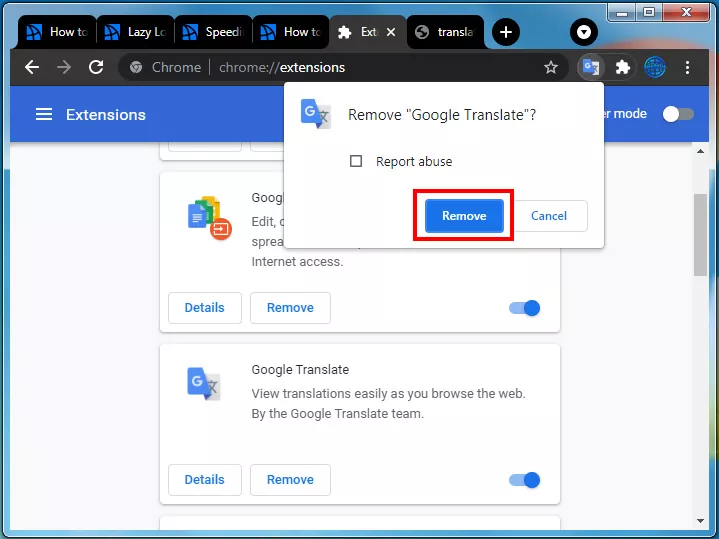Image resolution: width=719 pixels, height=539 pixels.
Task: Click the 'Extensions' header title
Action: [x=106, y=114]
